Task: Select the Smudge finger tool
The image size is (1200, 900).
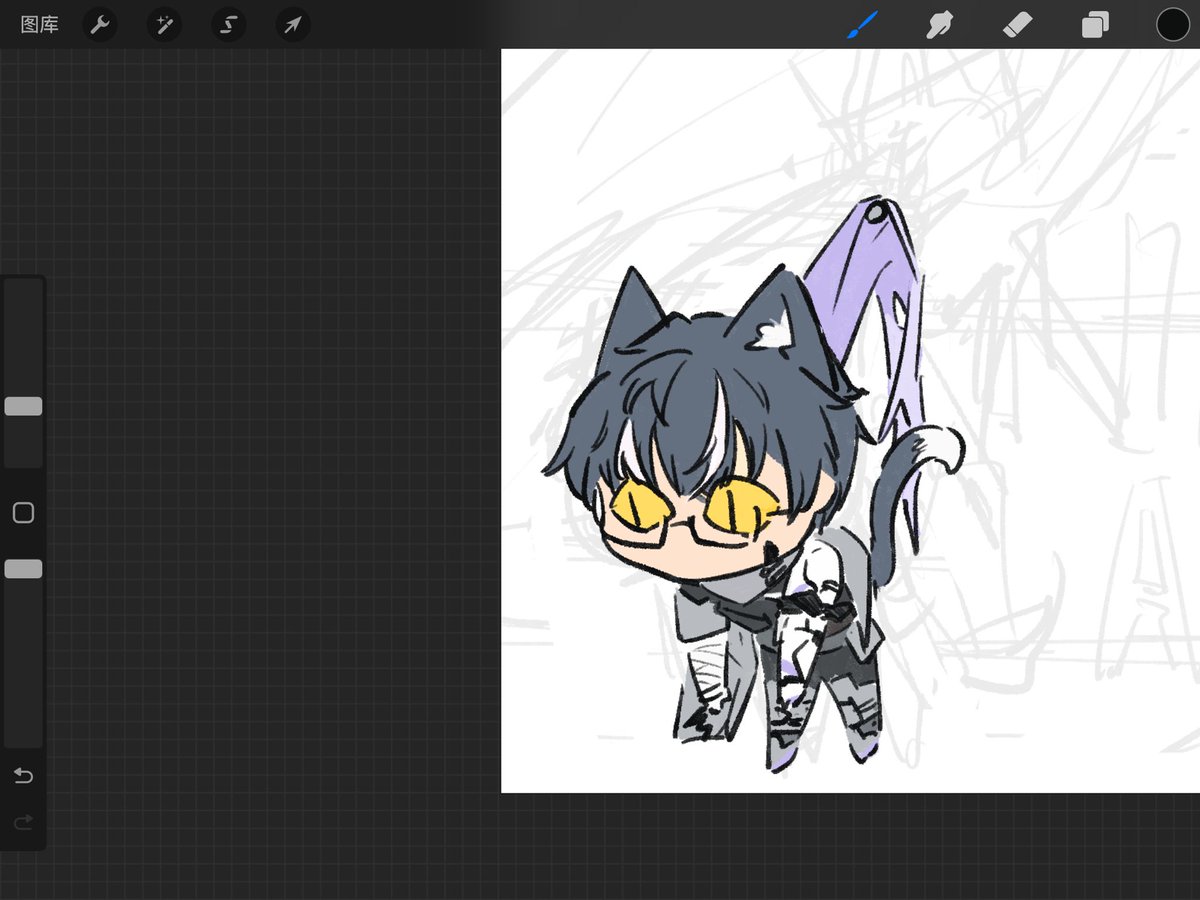Action: click(x=939, y=25)
